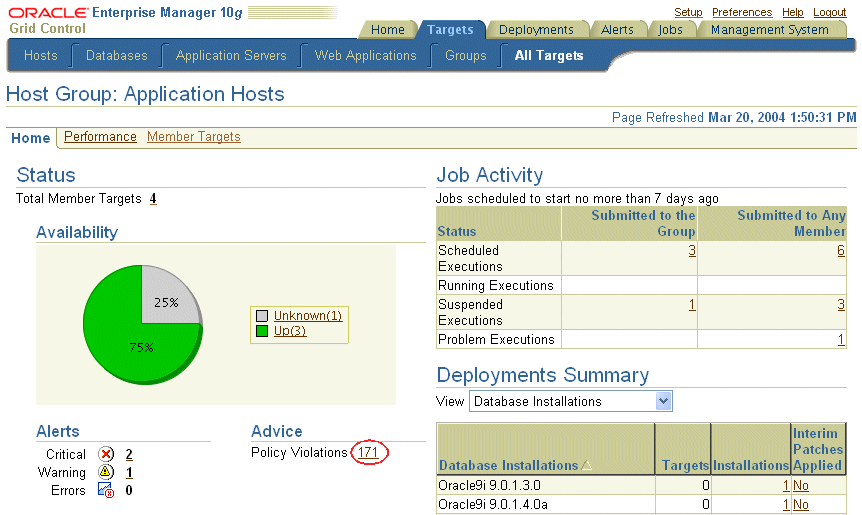
Task: Click the Help link
Action: (x=792, y=12)
